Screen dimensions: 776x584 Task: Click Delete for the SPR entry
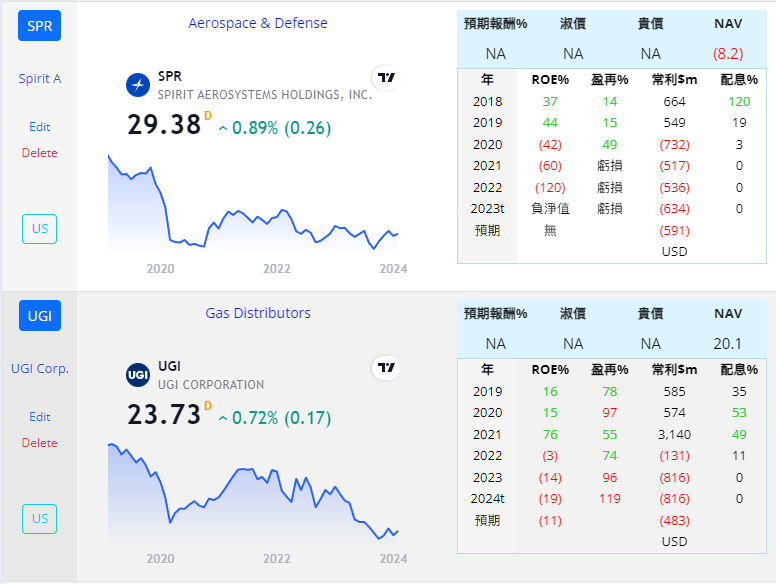point(40,153)
